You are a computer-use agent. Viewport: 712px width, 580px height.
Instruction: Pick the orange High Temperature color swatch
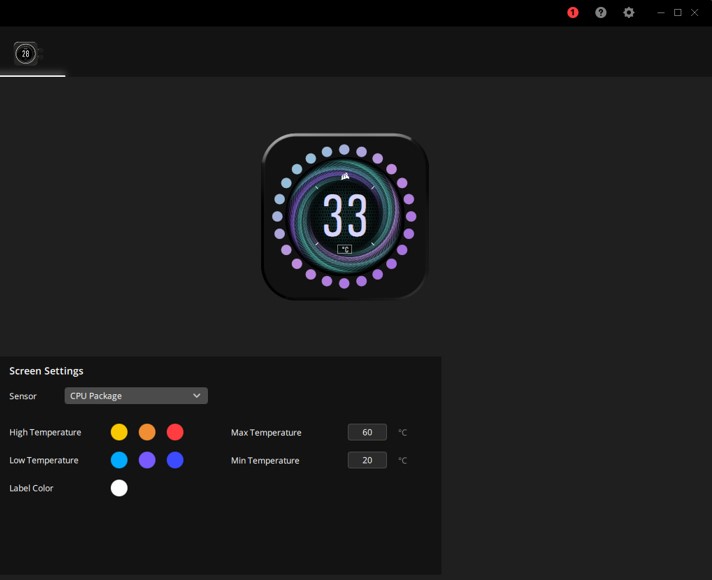pyautogui.click(x=147, y=432)
